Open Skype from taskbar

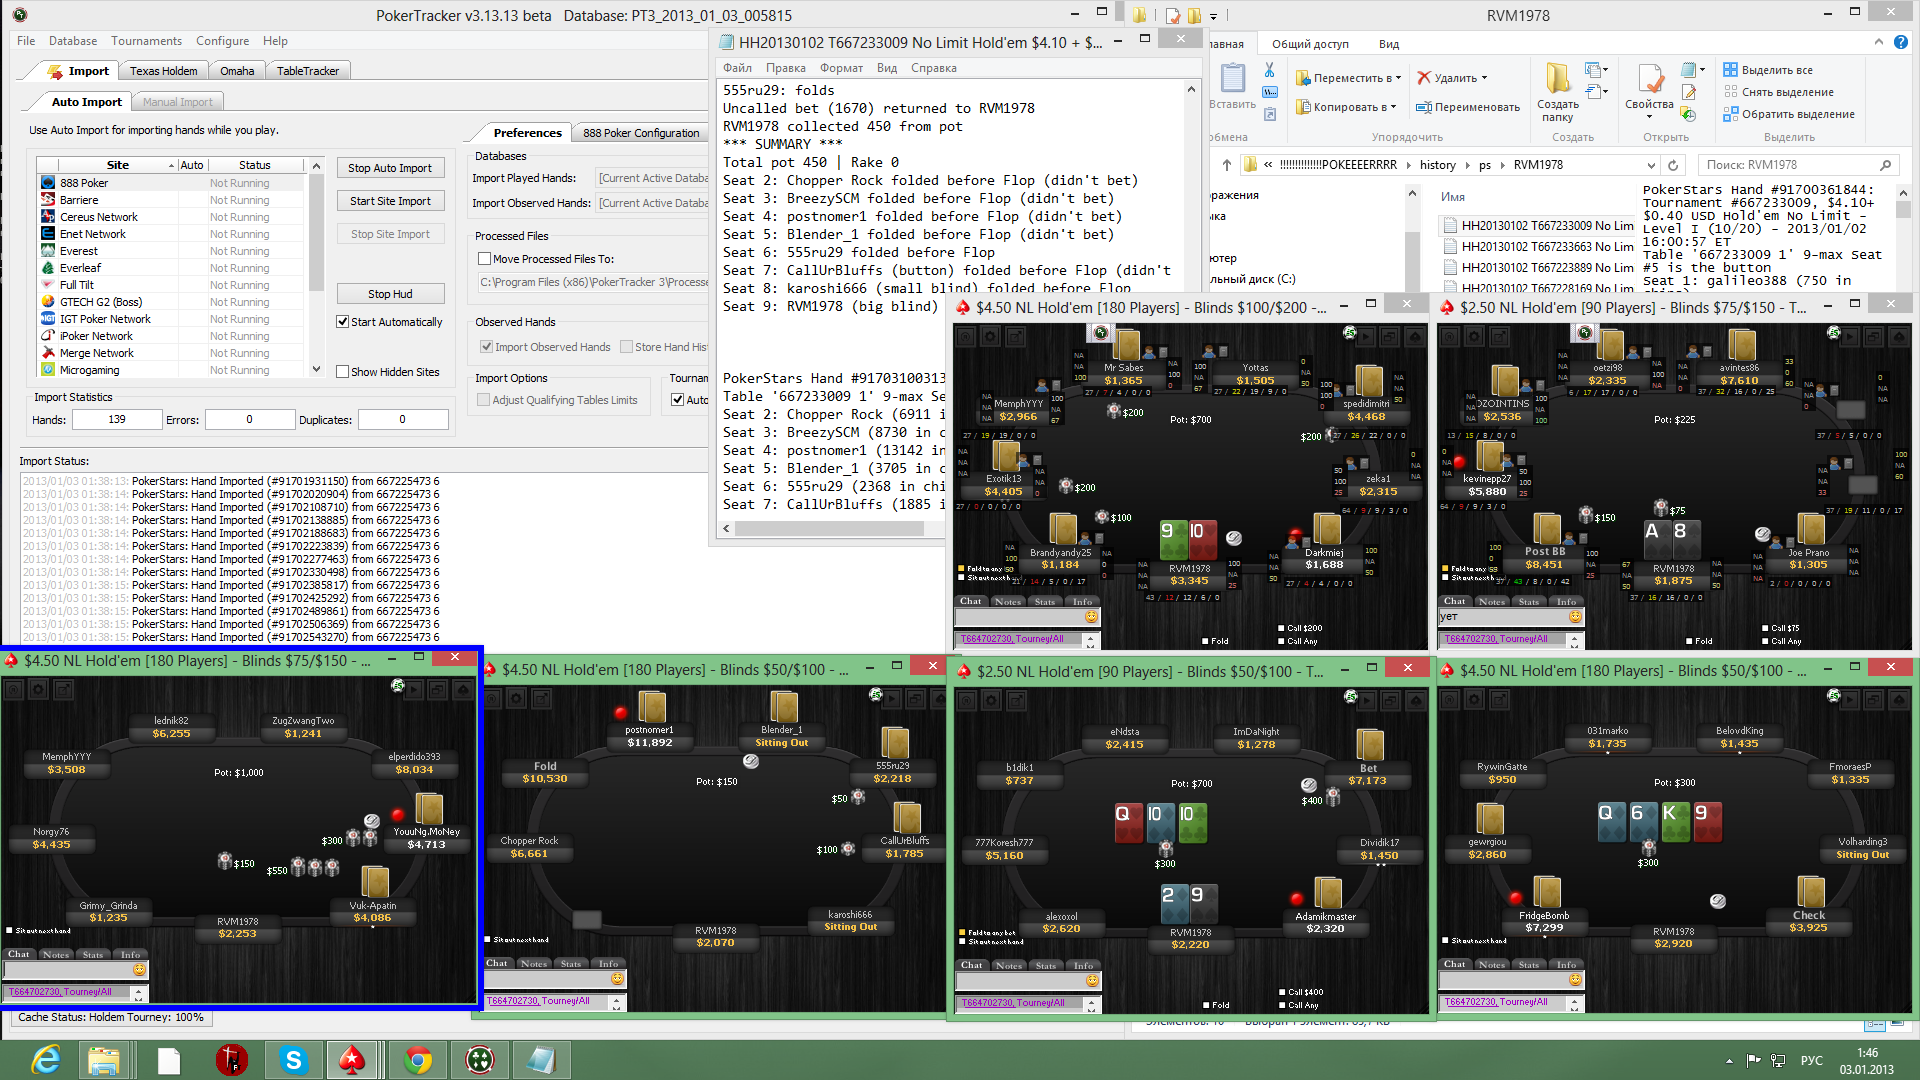click(293, 1060)
